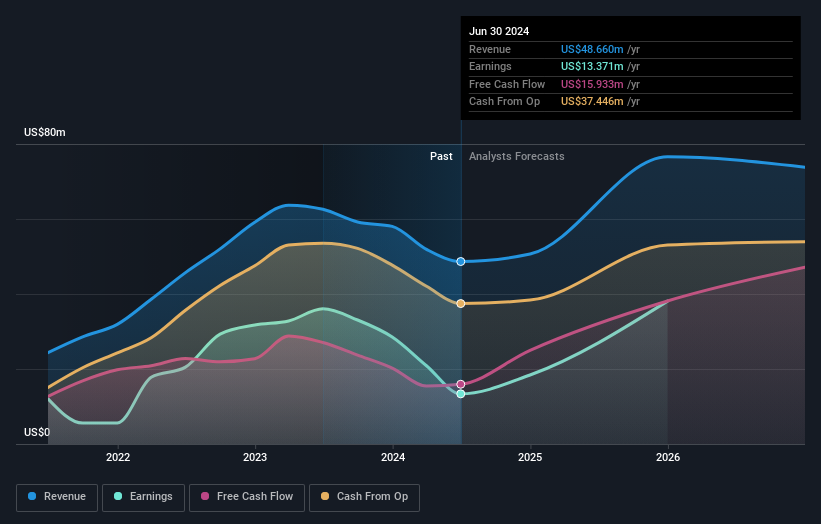
Task: Click the US$13.371m earnings value
Action: [592, 66]
